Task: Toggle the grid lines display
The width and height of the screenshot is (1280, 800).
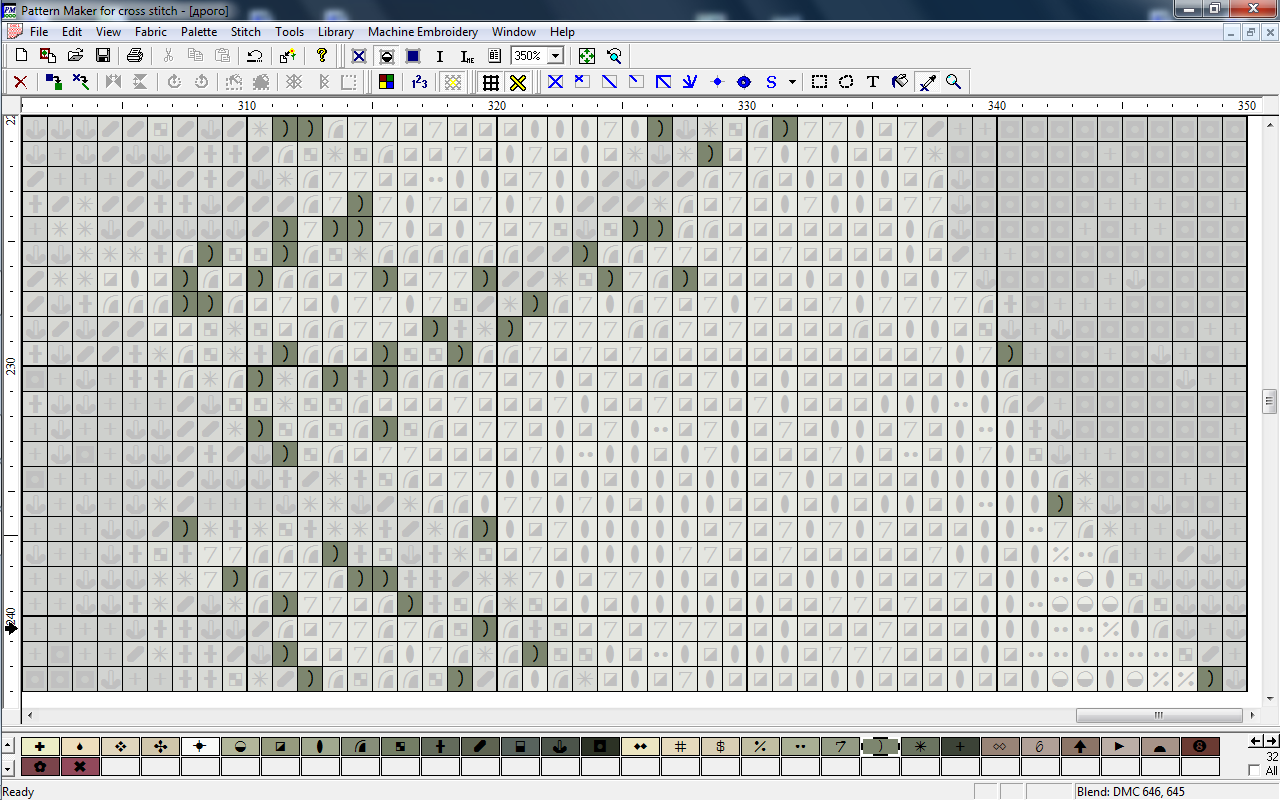Action: 490,82
